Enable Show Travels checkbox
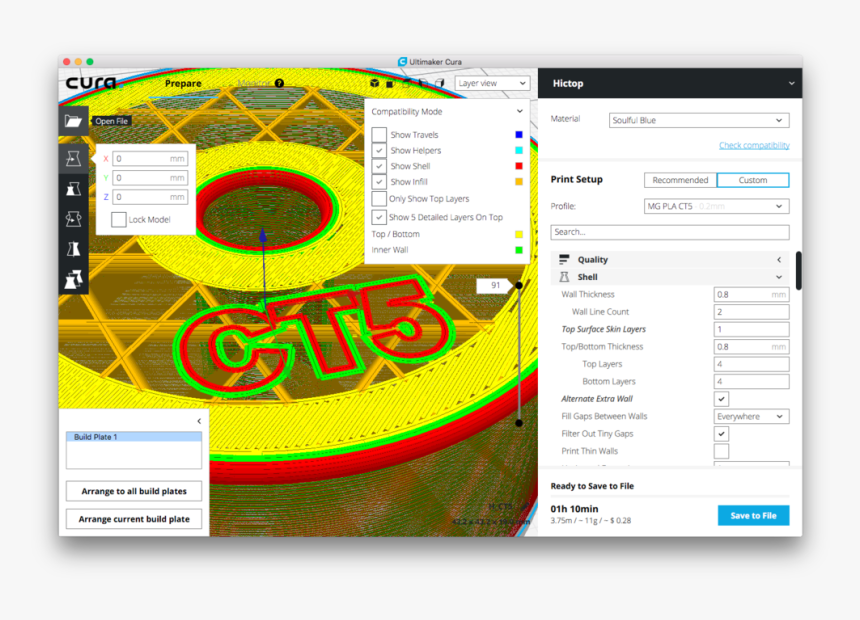860x620 pixels. (379, 134)
